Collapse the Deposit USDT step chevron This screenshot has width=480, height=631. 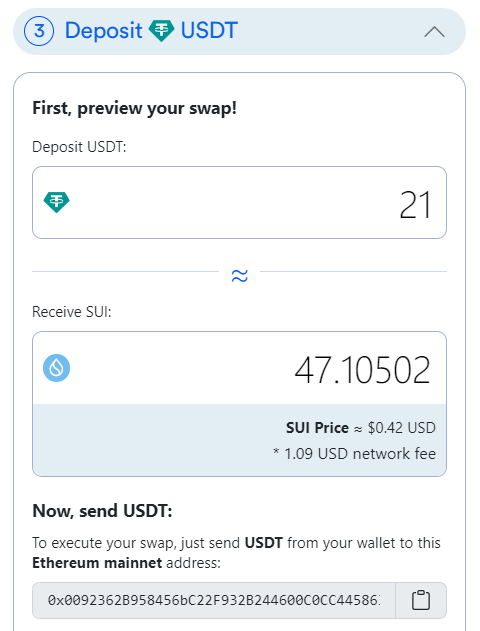click(x=434, y=31)
